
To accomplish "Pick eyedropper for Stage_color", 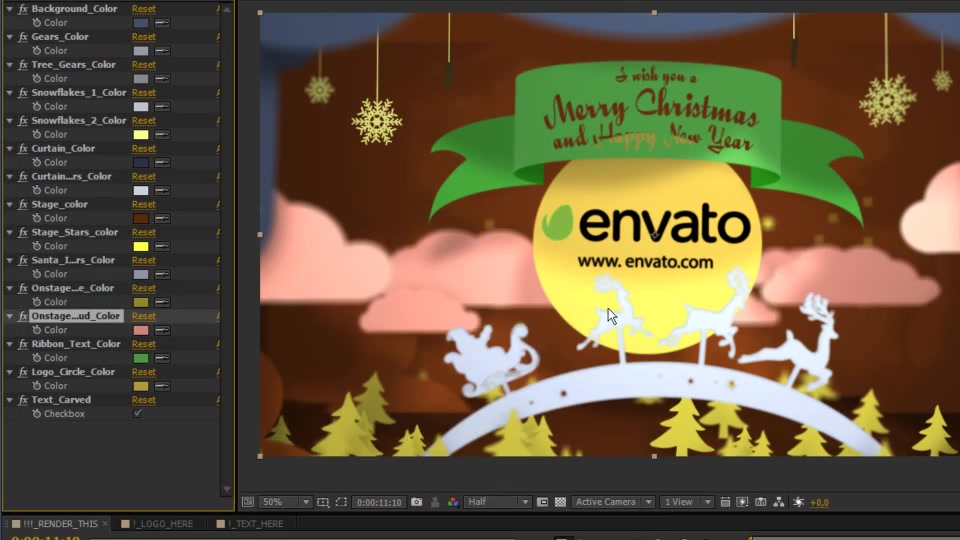I will tap(162, 219).
